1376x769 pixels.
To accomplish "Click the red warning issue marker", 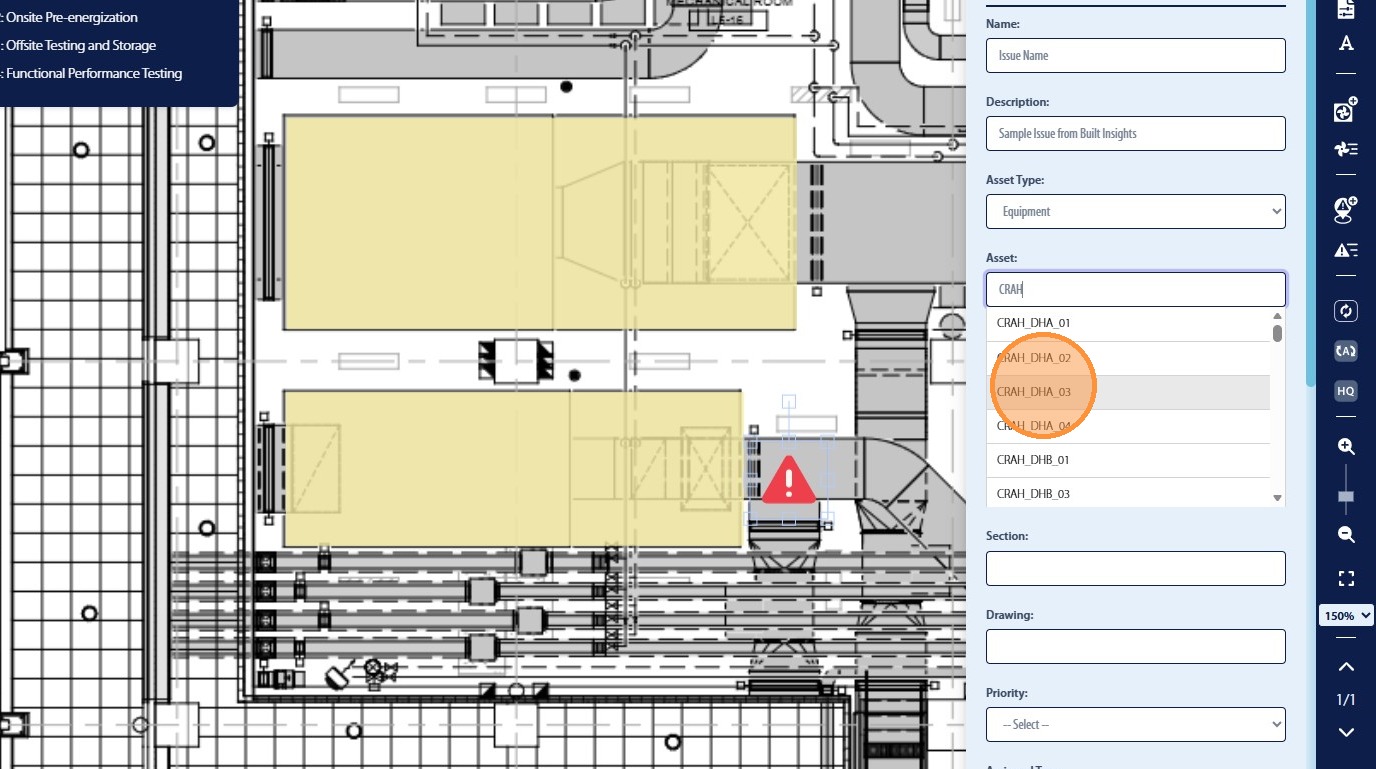I will coord(790,480).
